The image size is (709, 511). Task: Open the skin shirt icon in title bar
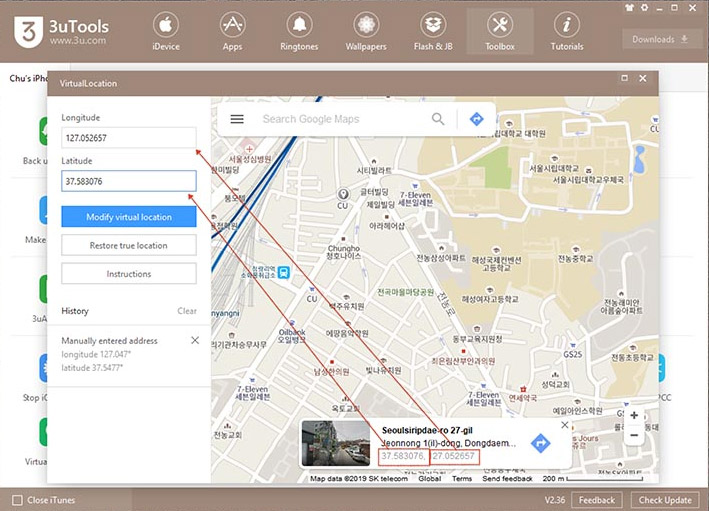coord(629,8)
